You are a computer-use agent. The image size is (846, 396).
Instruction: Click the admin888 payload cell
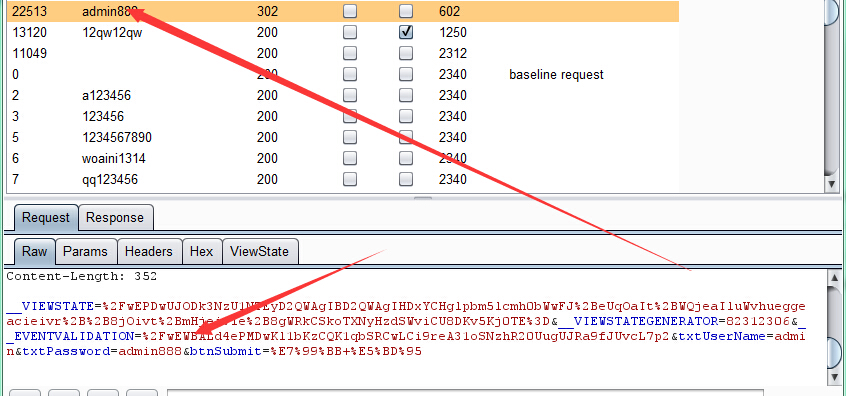pyautogui.click(x=110, y=11)
